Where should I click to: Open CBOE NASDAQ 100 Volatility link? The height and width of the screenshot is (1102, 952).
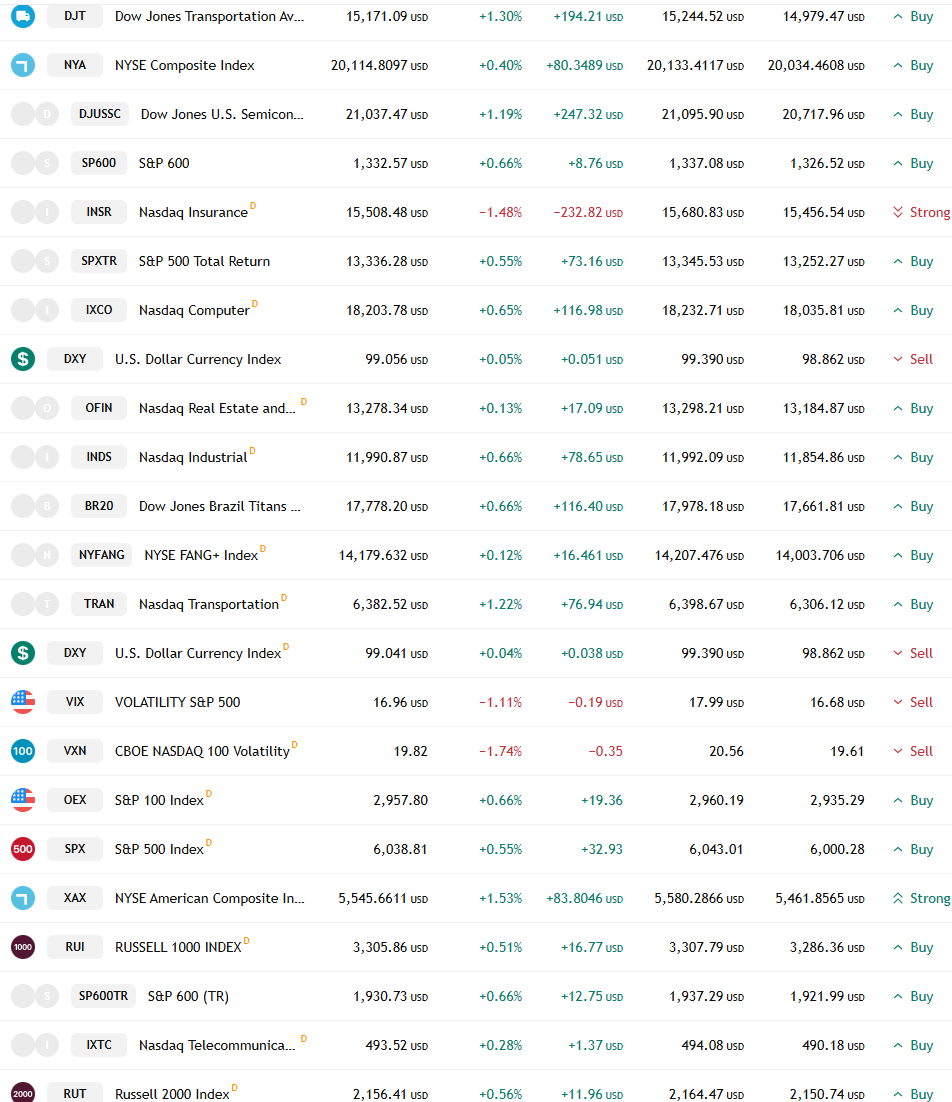(x=202, y=751)
